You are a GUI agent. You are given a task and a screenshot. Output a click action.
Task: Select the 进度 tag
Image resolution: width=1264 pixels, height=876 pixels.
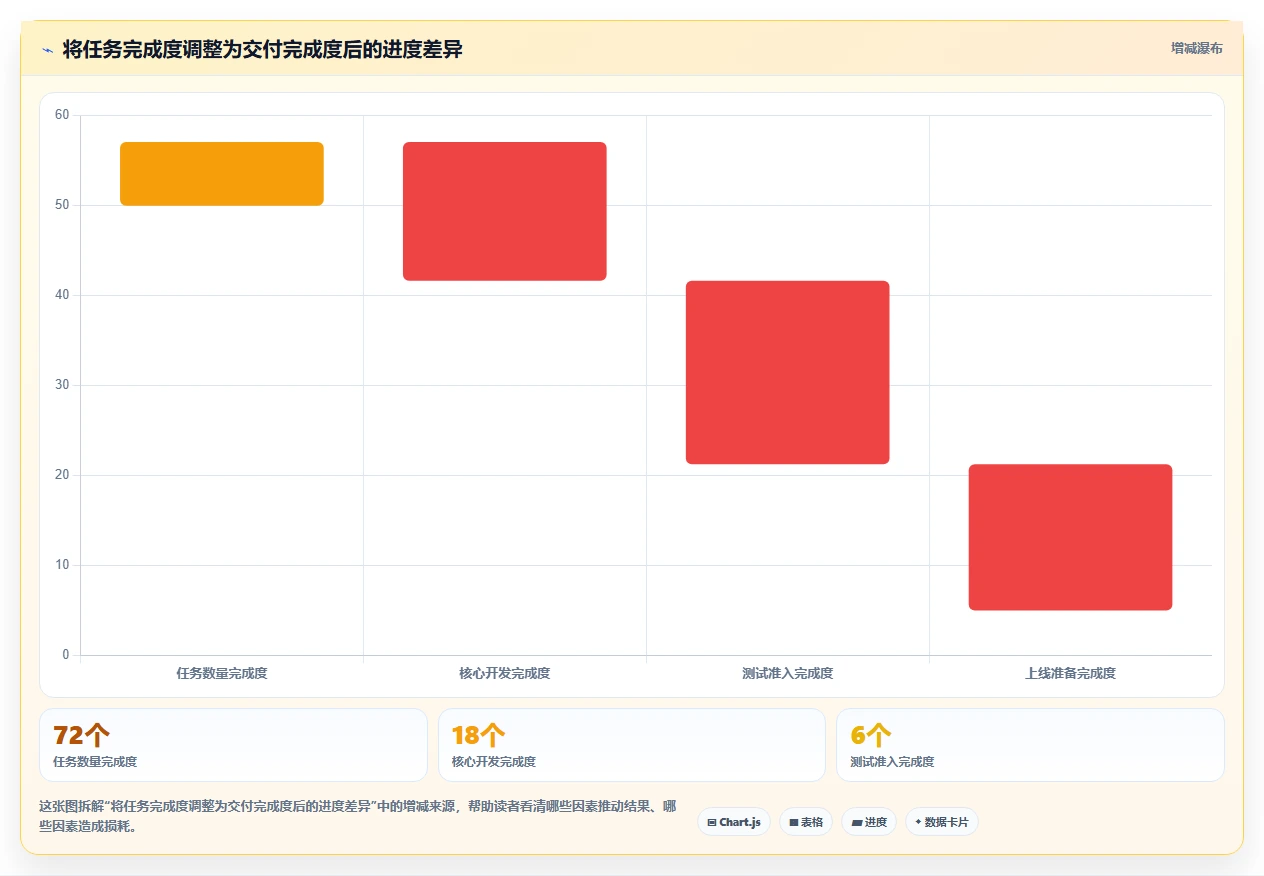click(x=869, y=822)
